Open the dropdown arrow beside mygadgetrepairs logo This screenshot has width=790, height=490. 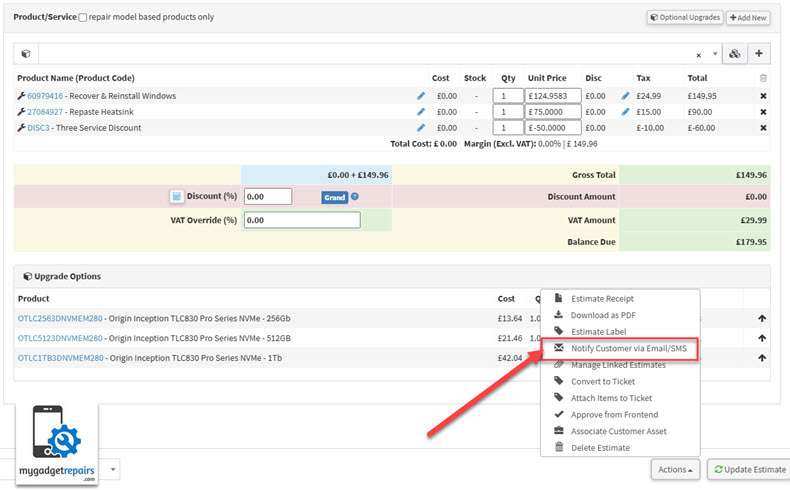[113, 469]
